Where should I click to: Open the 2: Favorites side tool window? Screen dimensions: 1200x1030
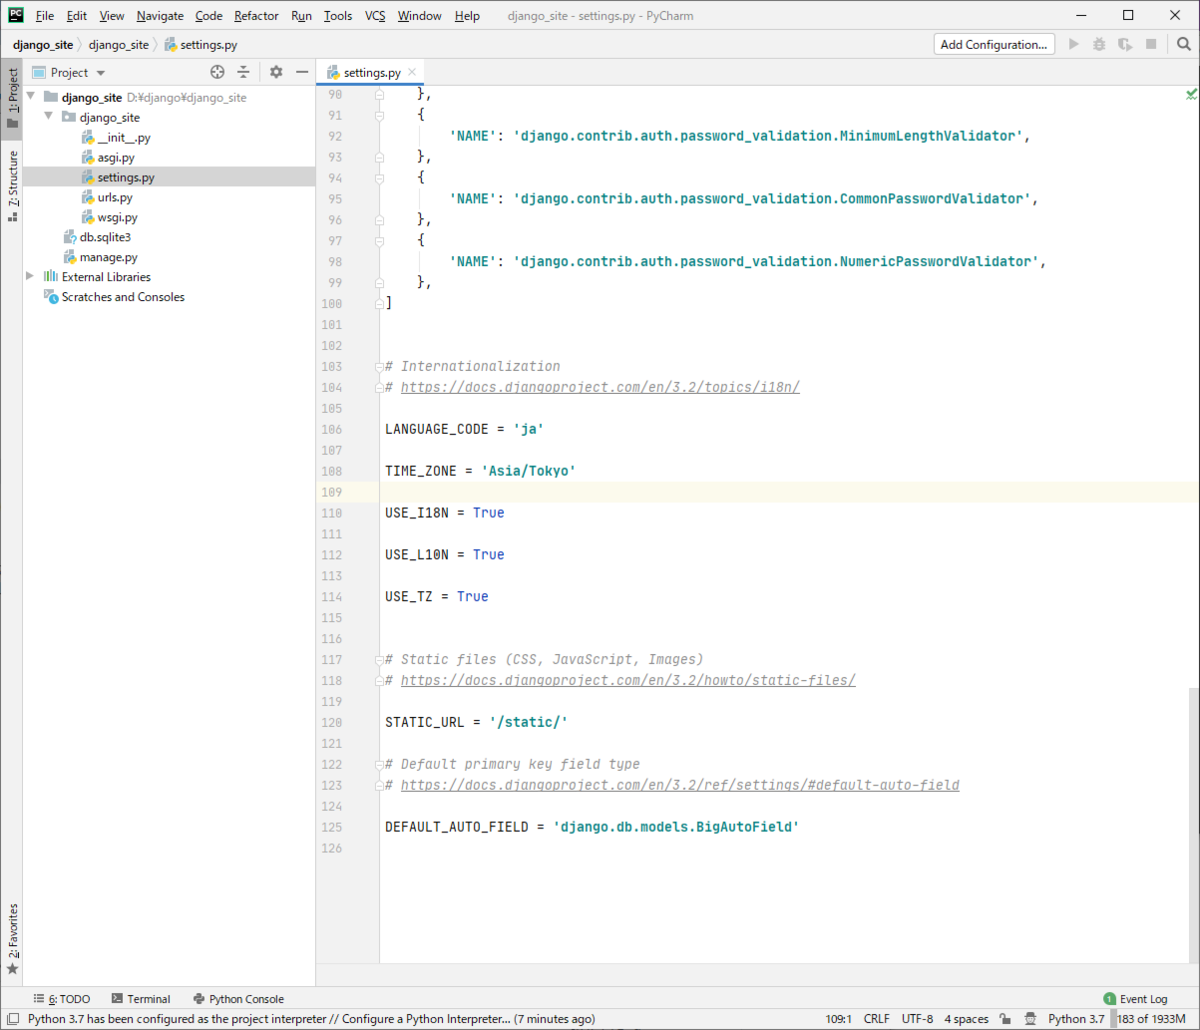[x=12, y=939]
